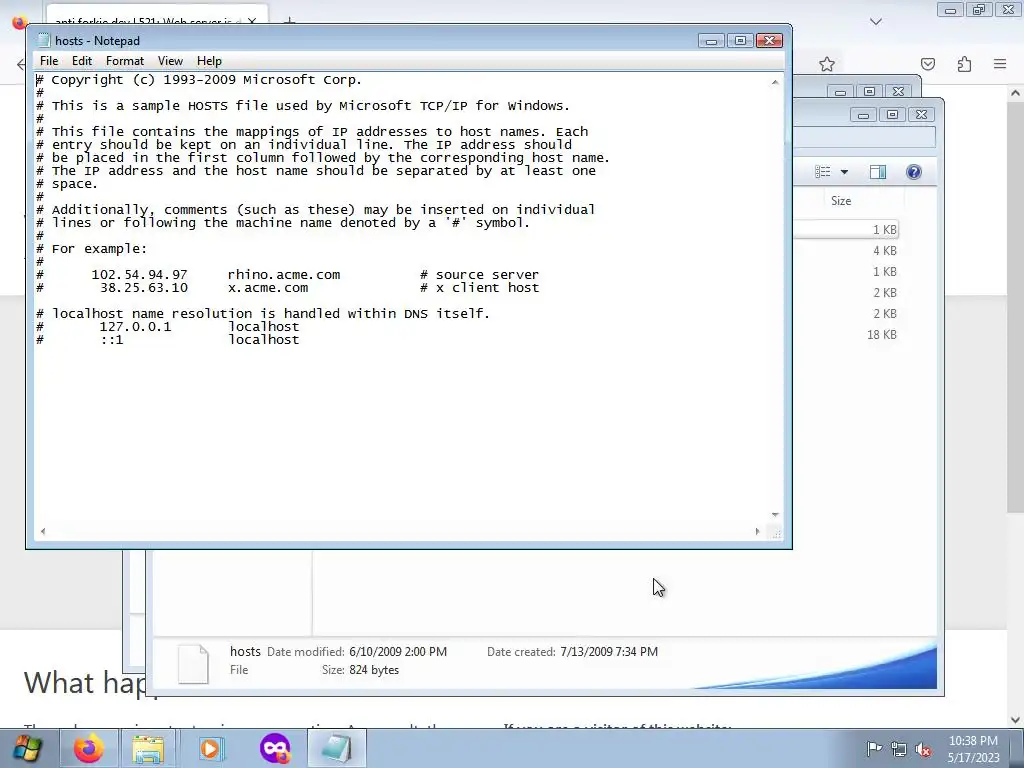Click Firefox page scrollbar up arrow
This screenshot has width=1024, height=768.
[1016, 93]
